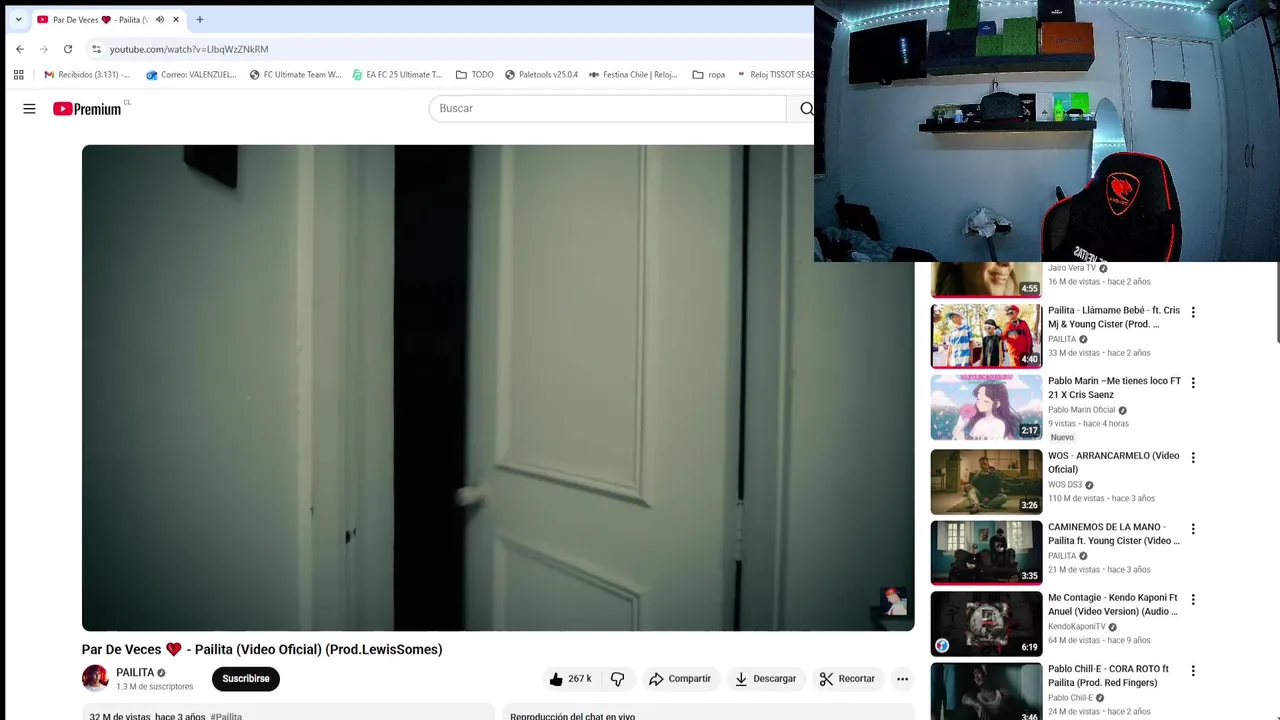Subscribe with the Suscribirse button

point(246,679)
